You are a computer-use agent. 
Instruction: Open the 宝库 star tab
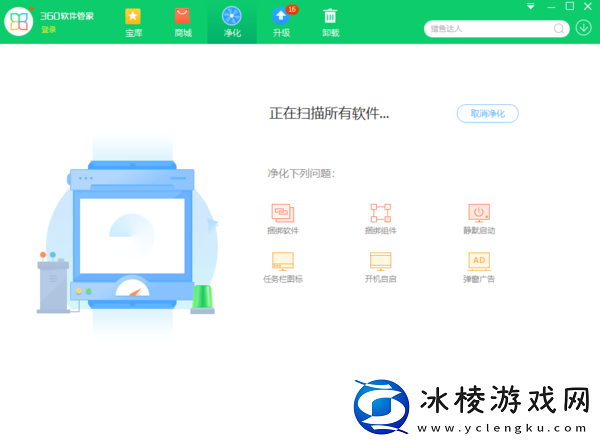coord(134,22)
